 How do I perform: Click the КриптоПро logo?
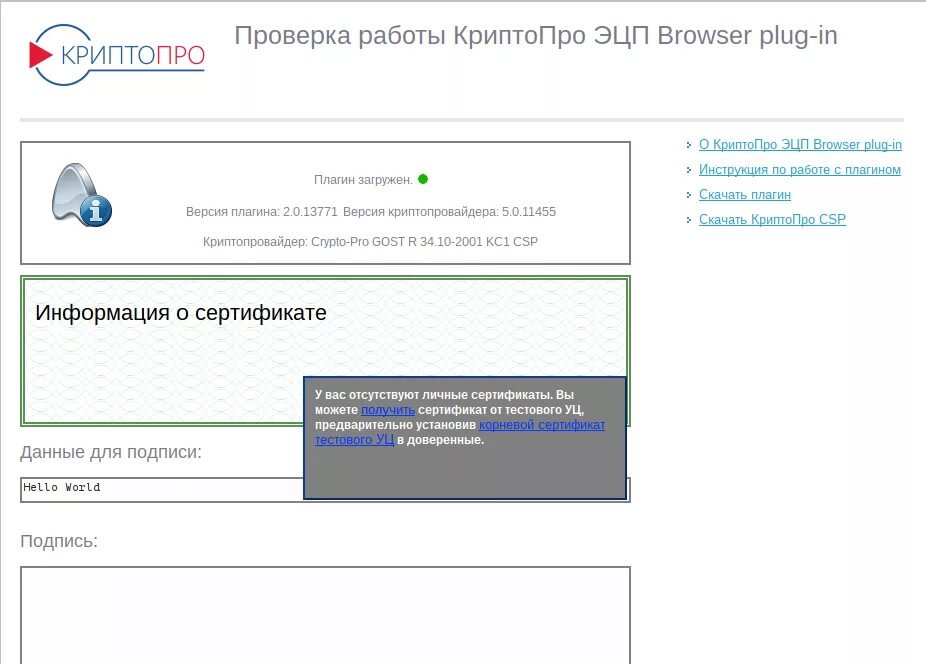point(117,55)
